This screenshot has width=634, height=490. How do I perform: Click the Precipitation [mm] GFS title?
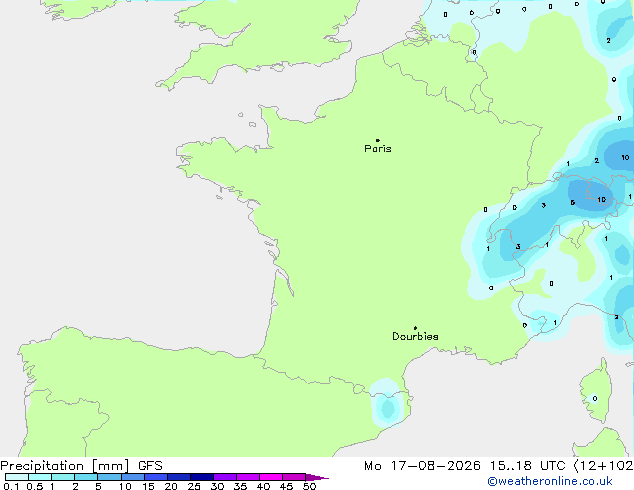81,466
